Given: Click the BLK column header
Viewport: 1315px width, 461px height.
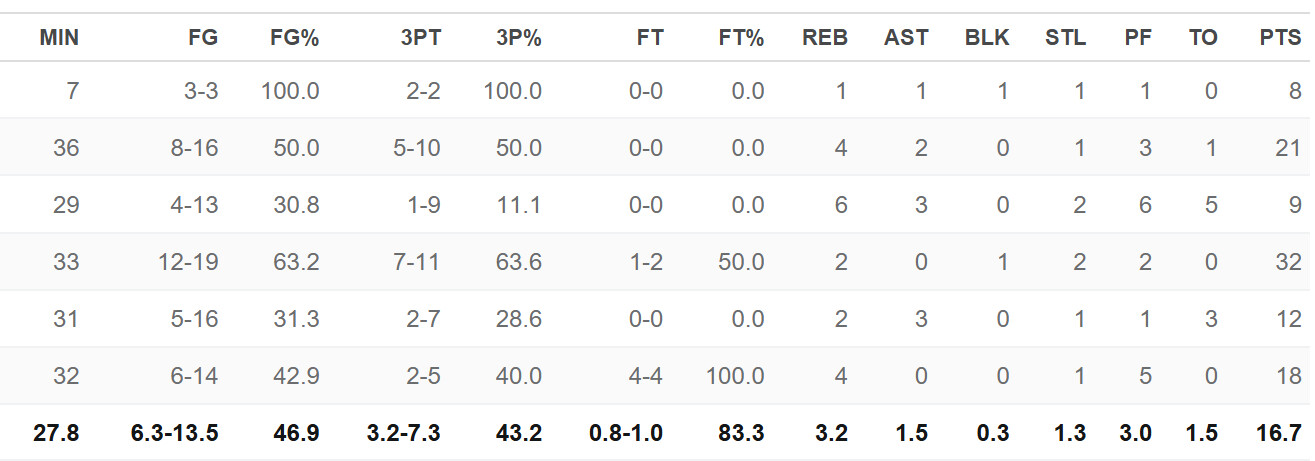Looking at the screenshot, I should [x=987, y=38].
